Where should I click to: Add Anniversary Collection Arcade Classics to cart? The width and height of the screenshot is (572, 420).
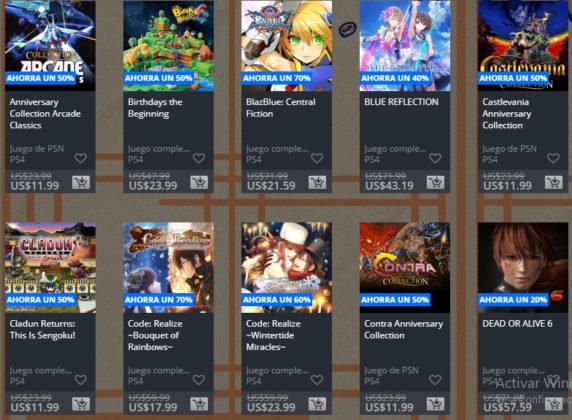(x=81, y=182)
